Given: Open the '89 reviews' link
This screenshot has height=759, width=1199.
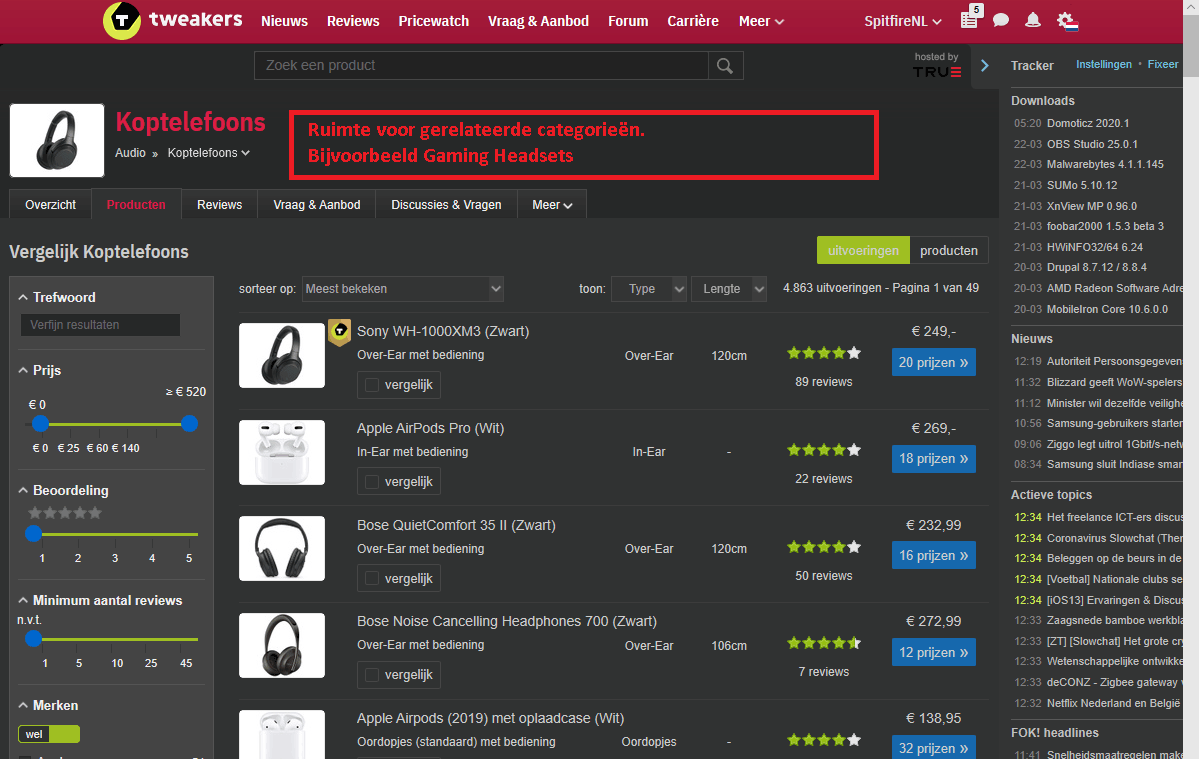Looking at the screenshot, I should [824, 382].
